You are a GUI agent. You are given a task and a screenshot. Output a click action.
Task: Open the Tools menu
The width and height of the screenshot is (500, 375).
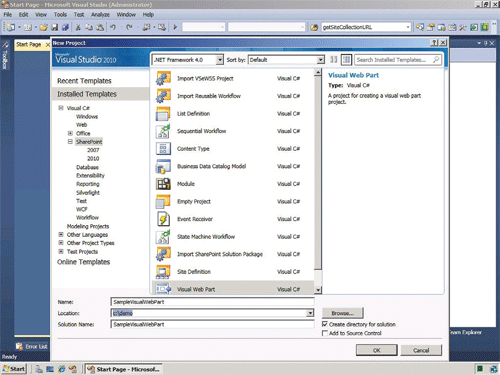click(60, 15)
